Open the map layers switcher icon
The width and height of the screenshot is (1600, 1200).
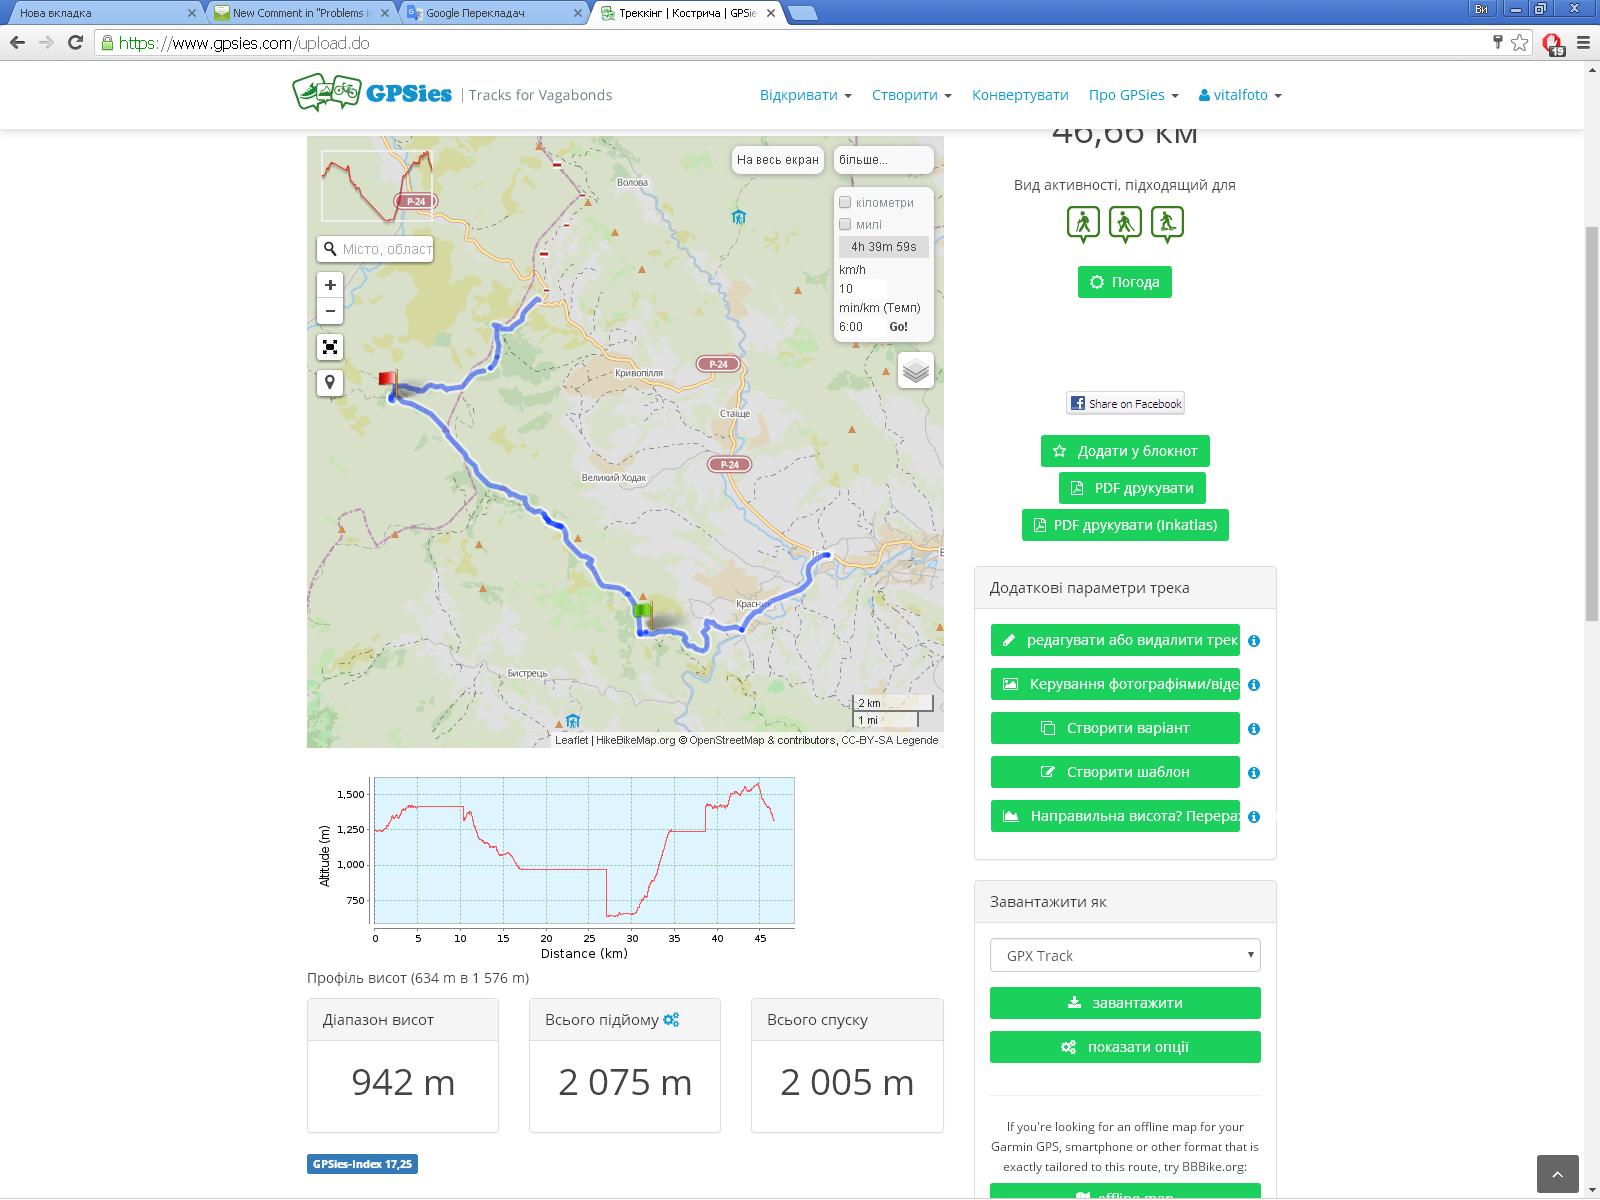915,371
